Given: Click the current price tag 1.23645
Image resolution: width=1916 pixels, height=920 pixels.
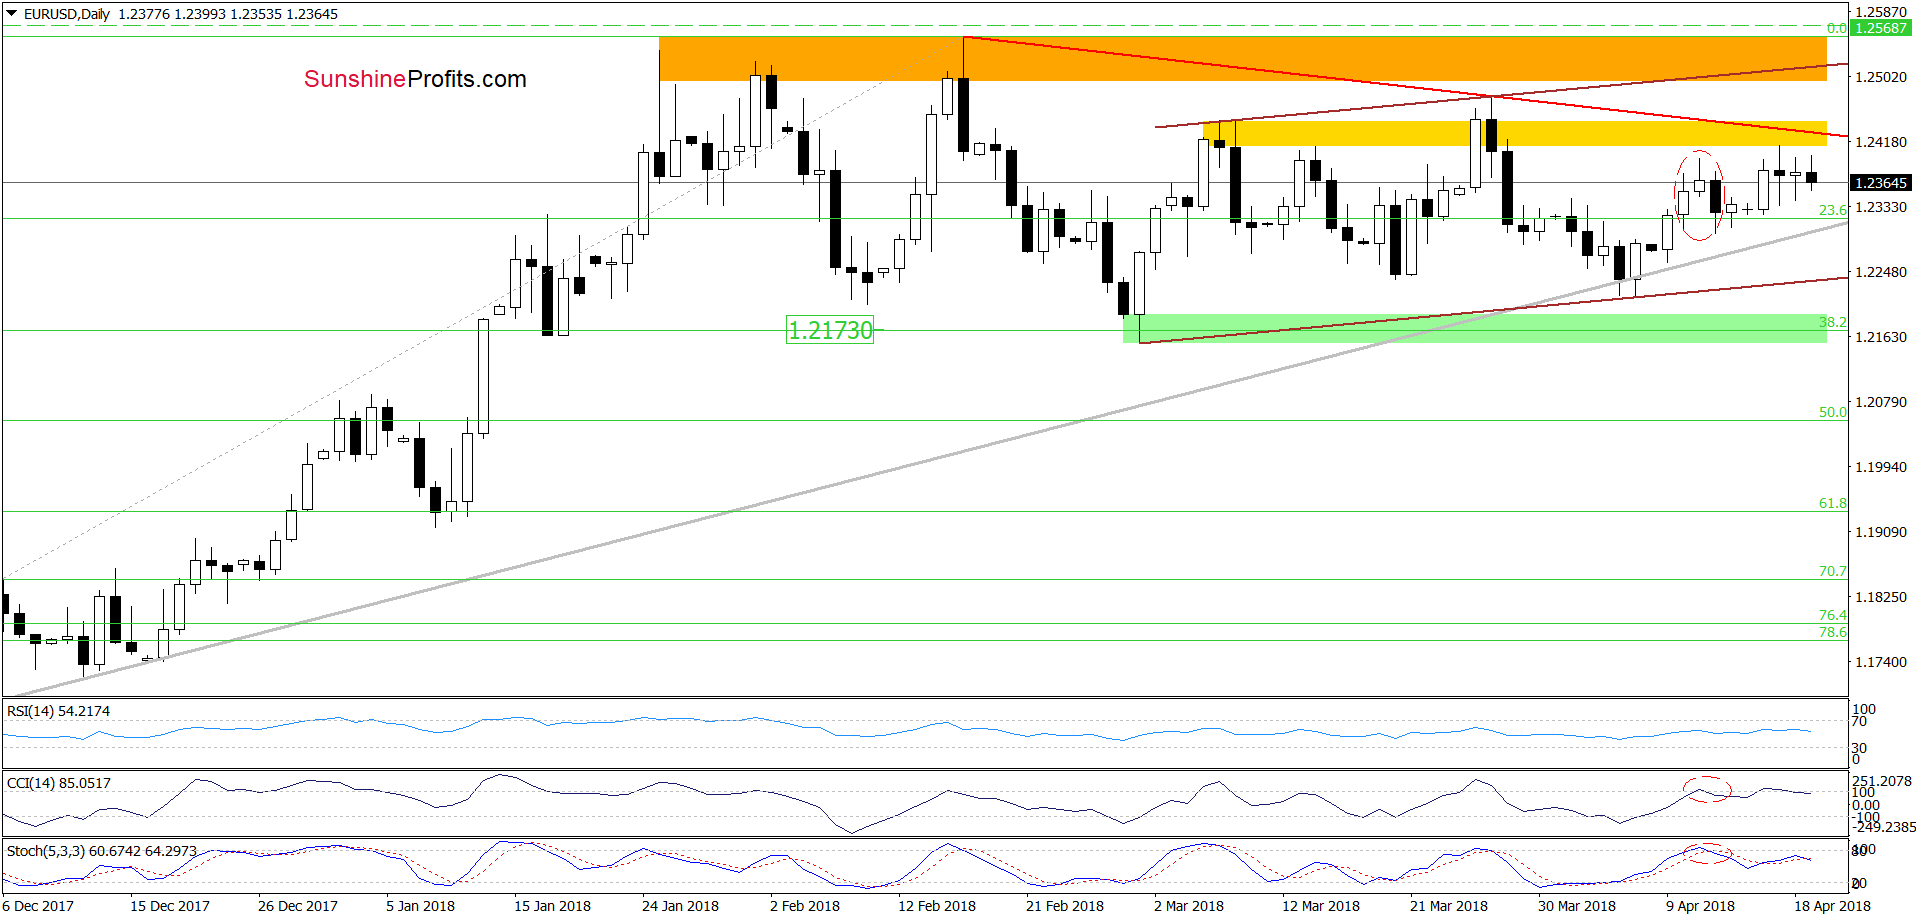Looking at the screenshot, I should 1881,183.
